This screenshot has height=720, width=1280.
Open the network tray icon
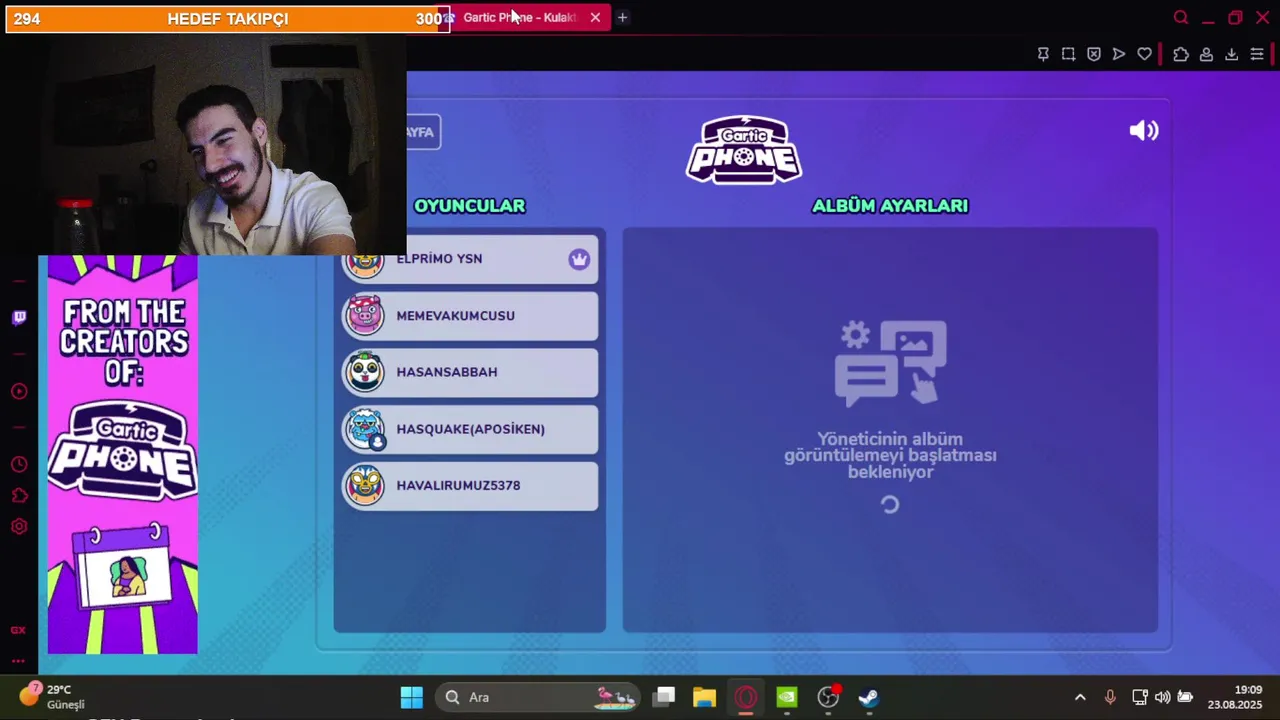point(1139,697)
